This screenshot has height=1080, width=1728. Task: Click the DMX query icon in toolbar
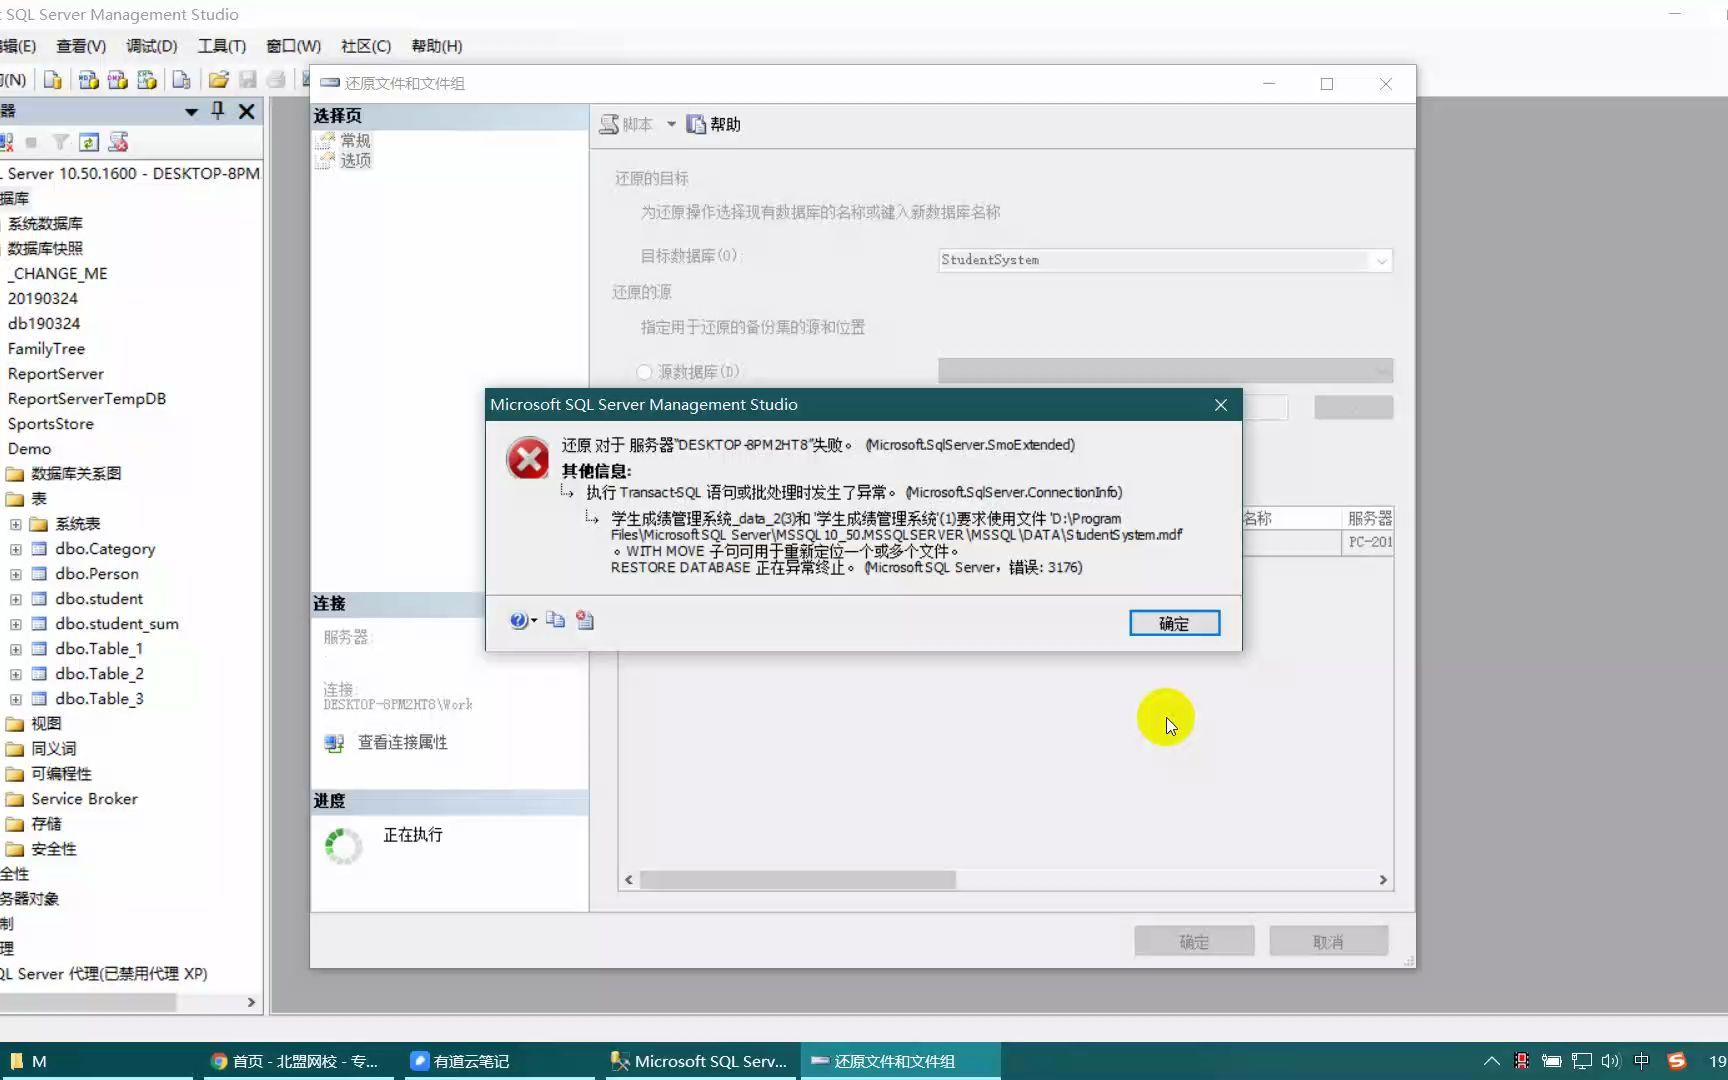[x=118, y=80]
